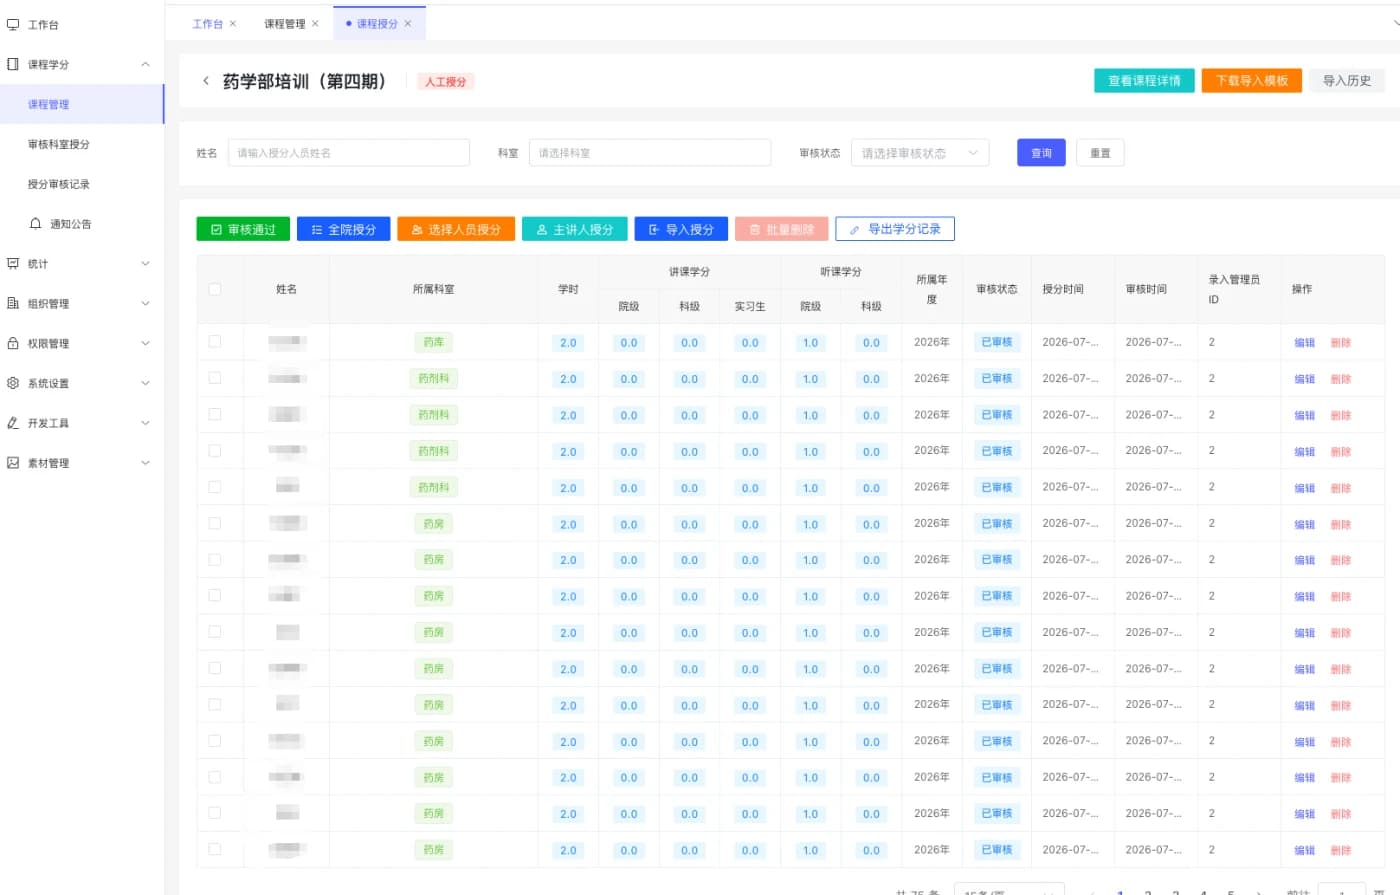1400x895 pixels.
Task: Go back using the arrow before 药学部培训
Action: tap(206, 81)
